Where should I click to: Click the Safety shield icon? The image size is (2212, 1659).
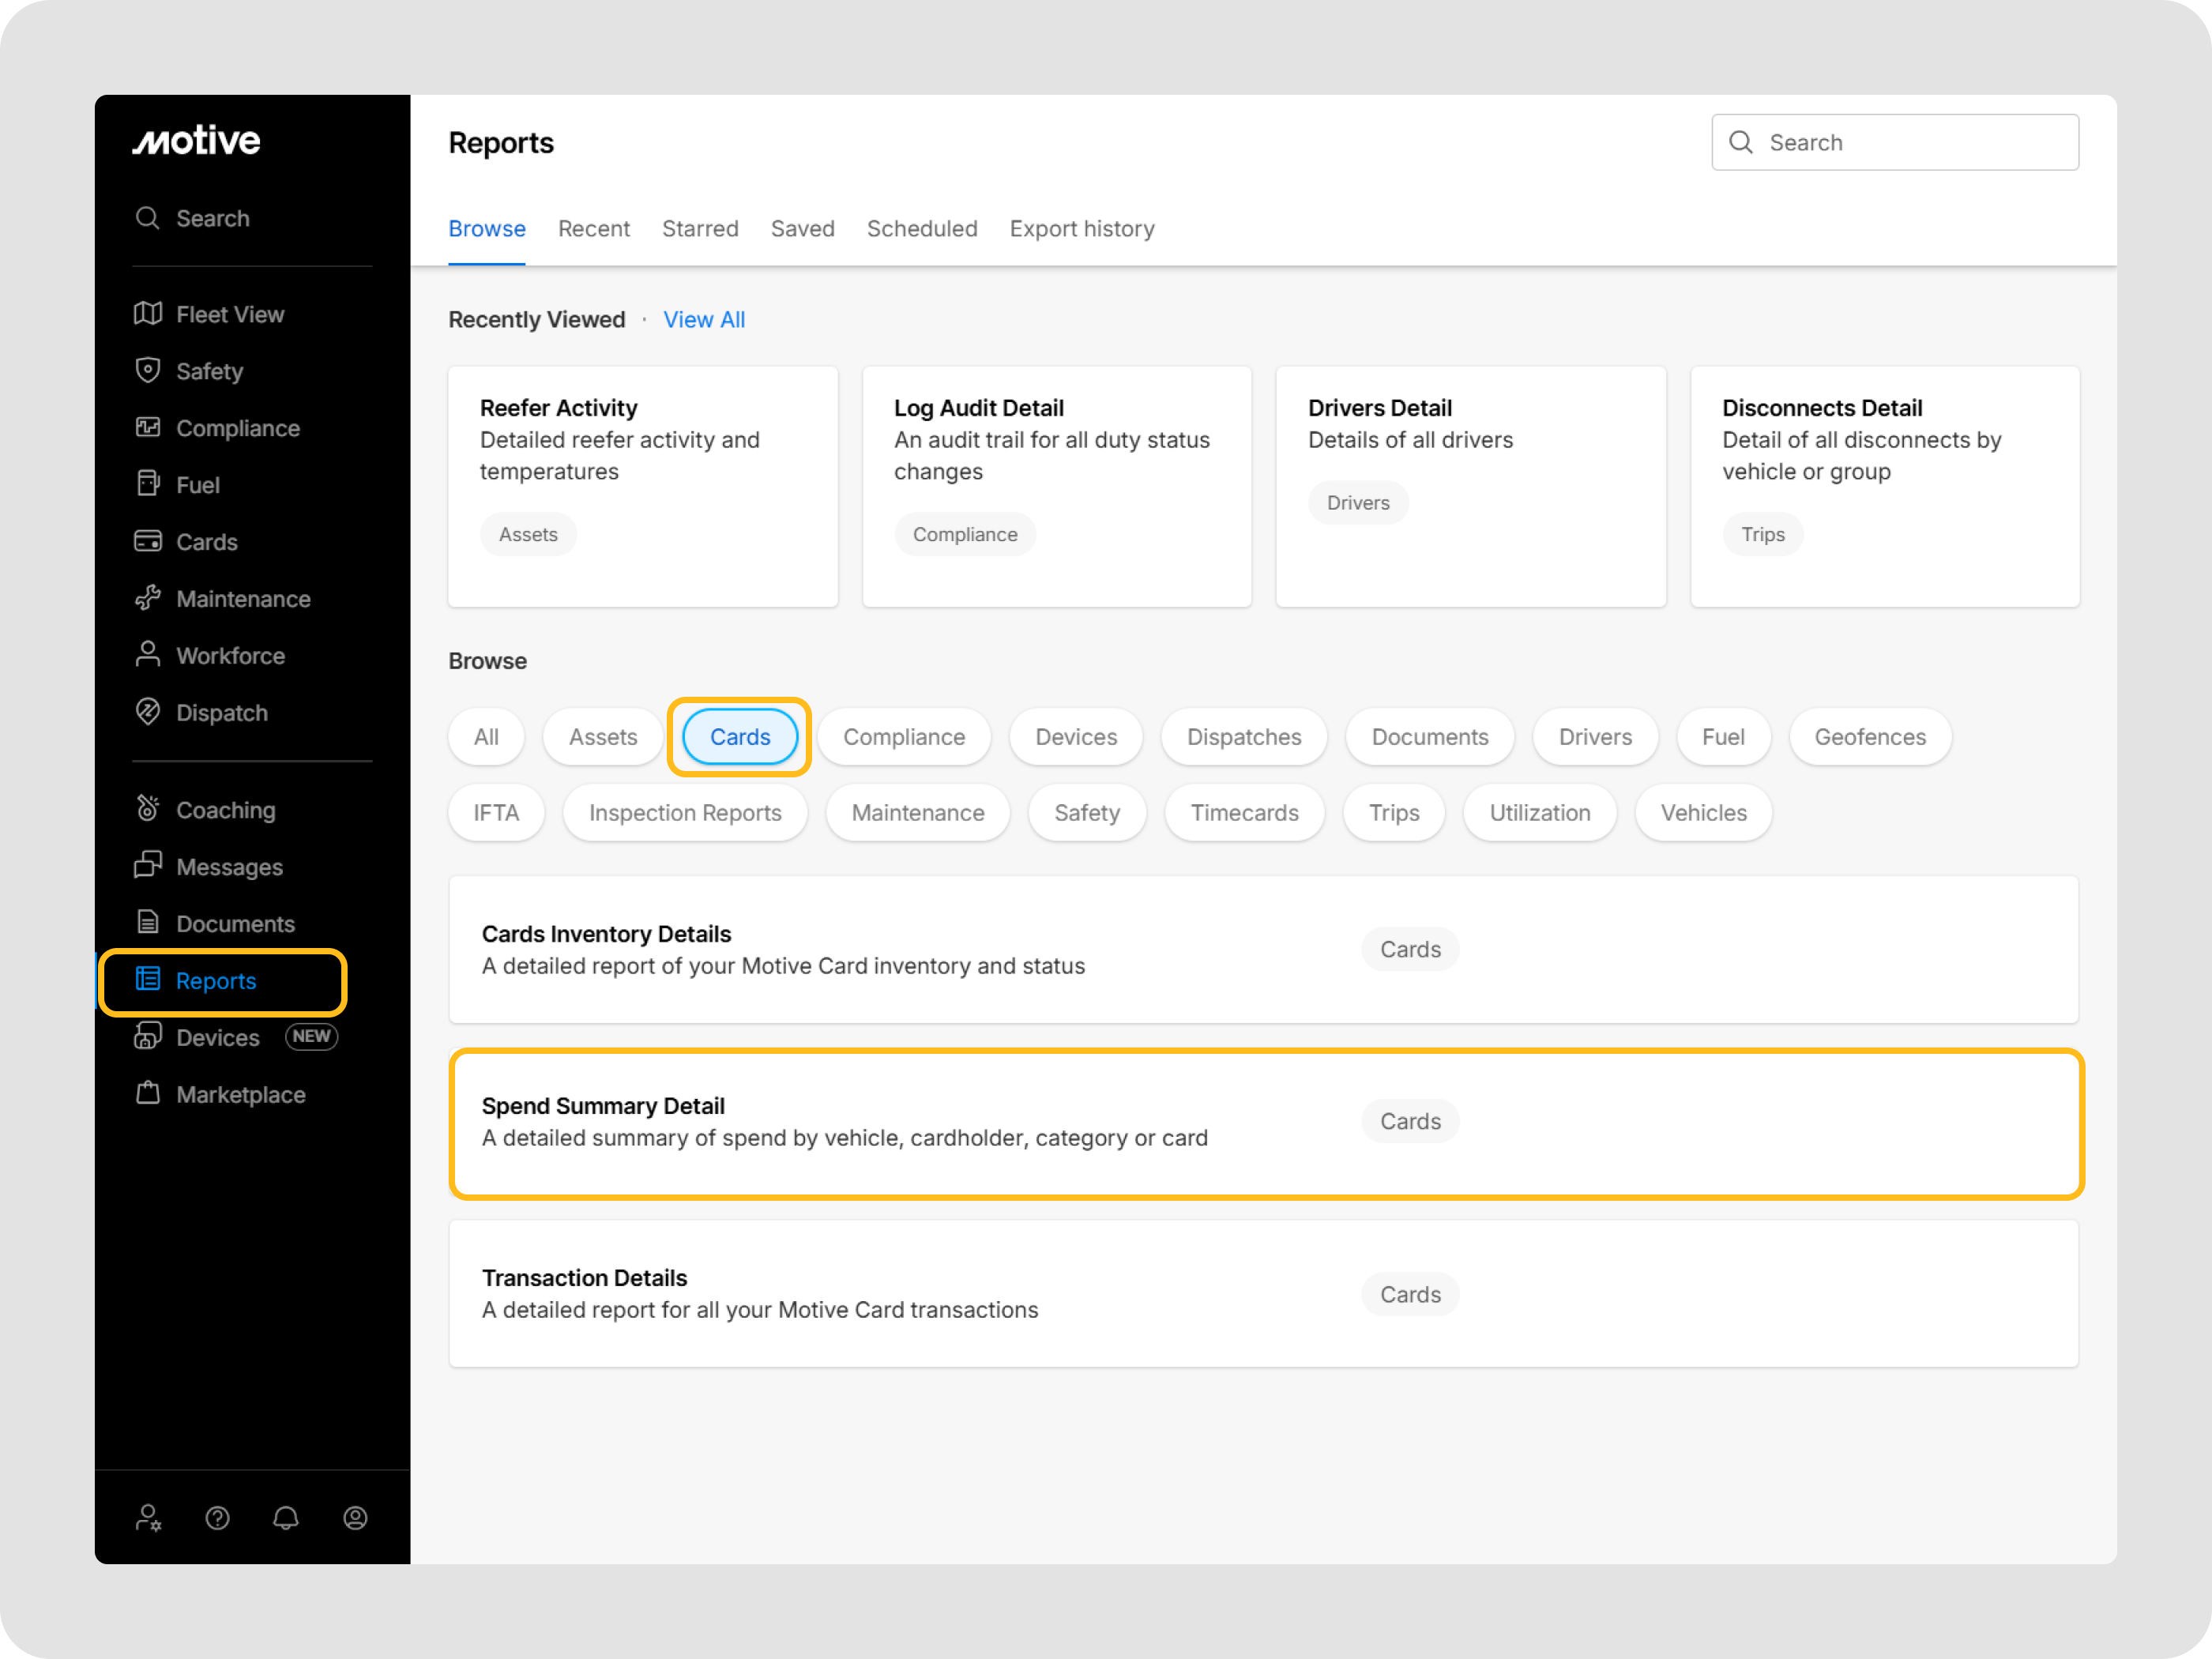(x=148, y=371)
